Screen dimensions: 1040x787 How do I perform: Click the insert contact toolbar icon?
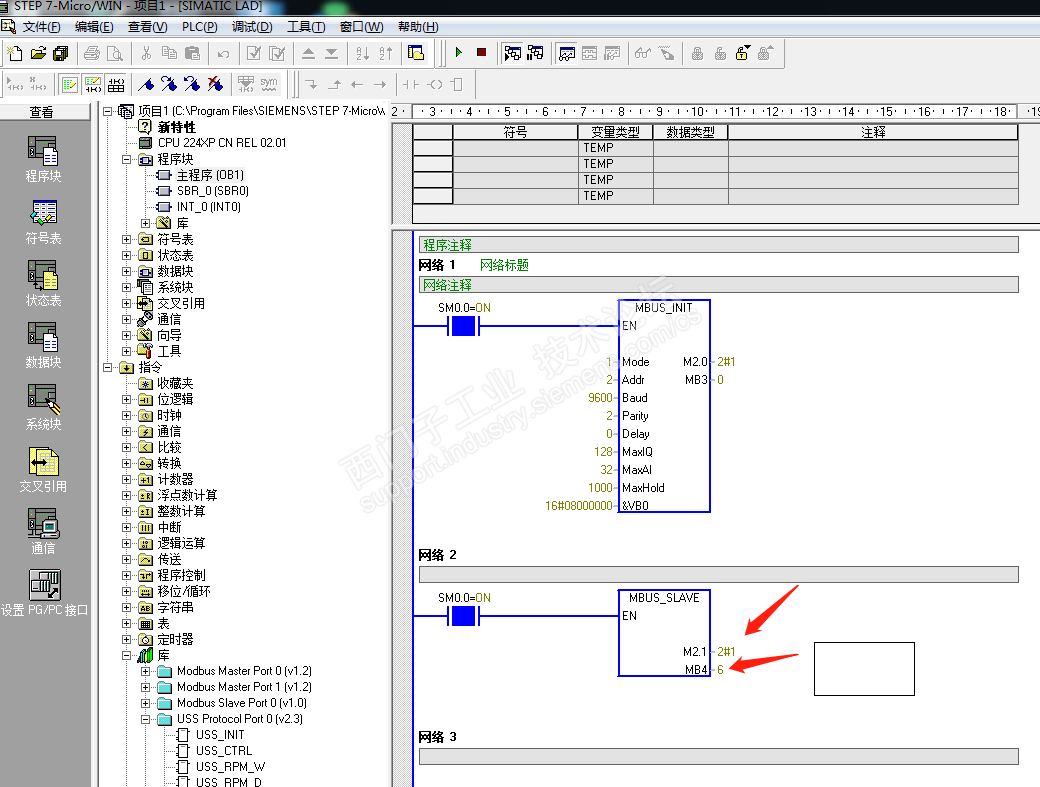coord(411,84)
